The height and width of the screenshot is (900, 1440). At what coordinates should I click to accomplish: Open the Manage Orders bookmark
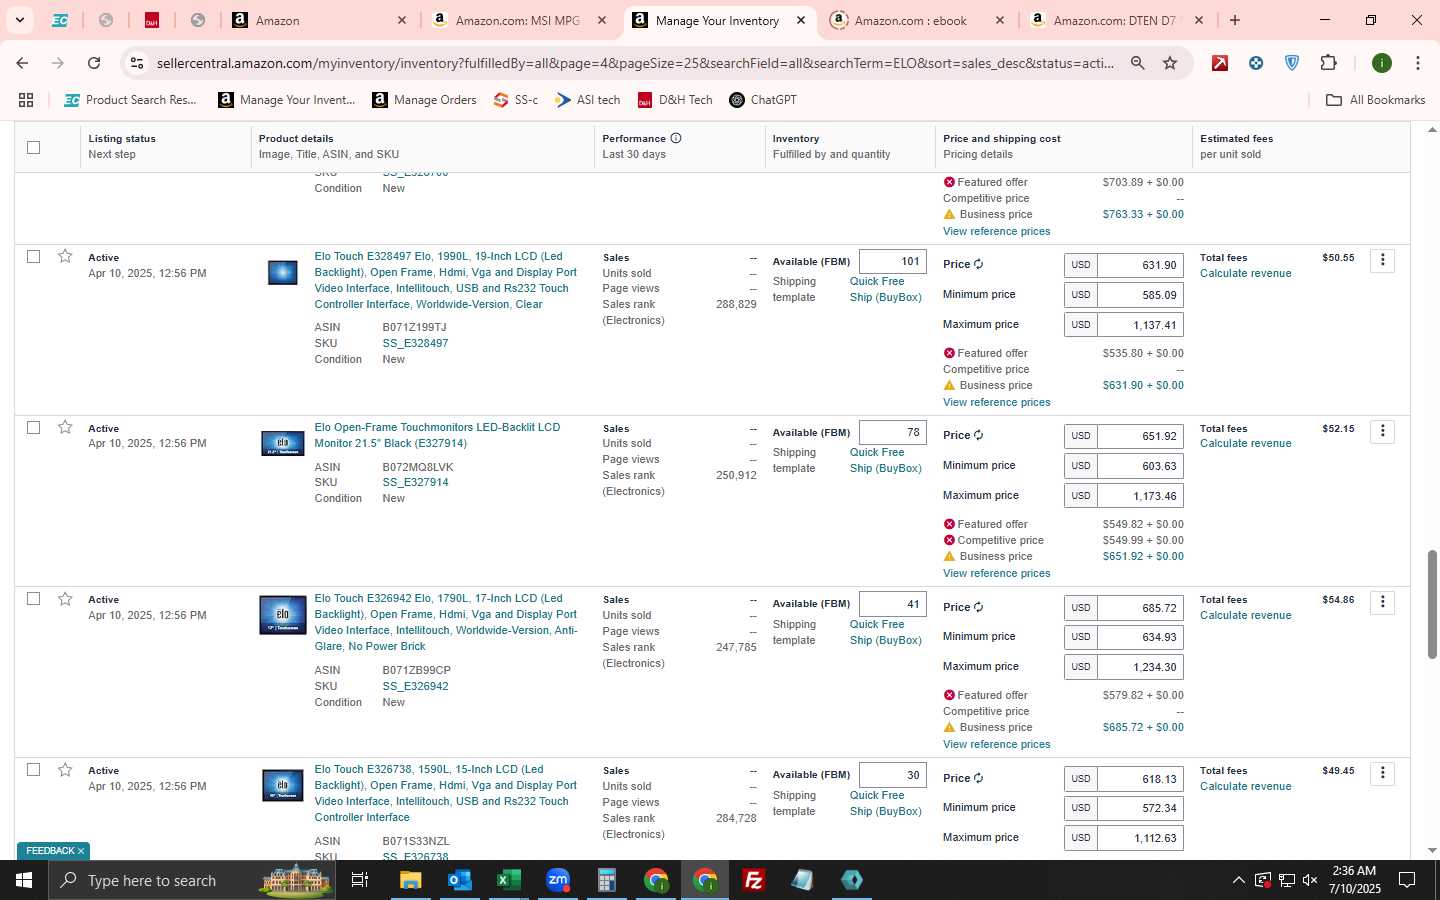(424, 100)
